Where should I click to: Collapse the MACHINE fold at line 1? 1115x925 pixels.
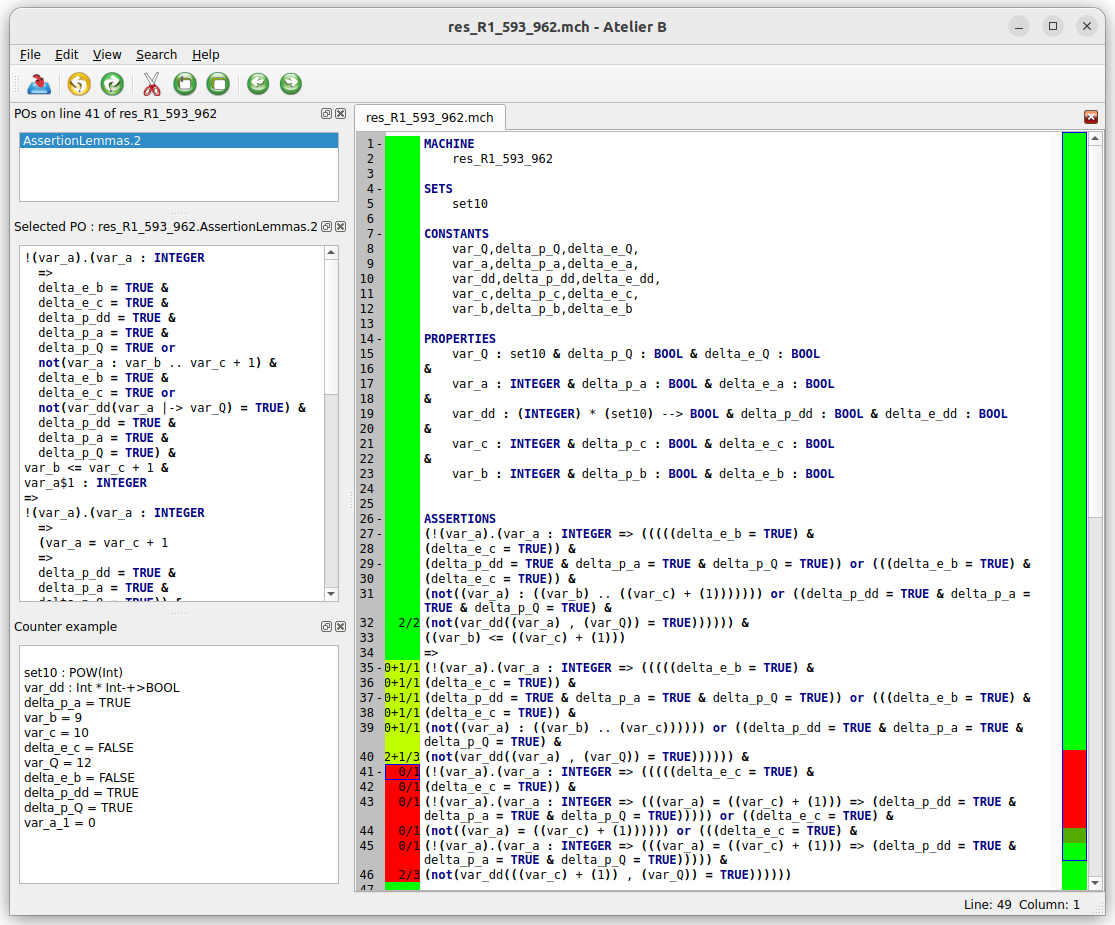point(380,144)
